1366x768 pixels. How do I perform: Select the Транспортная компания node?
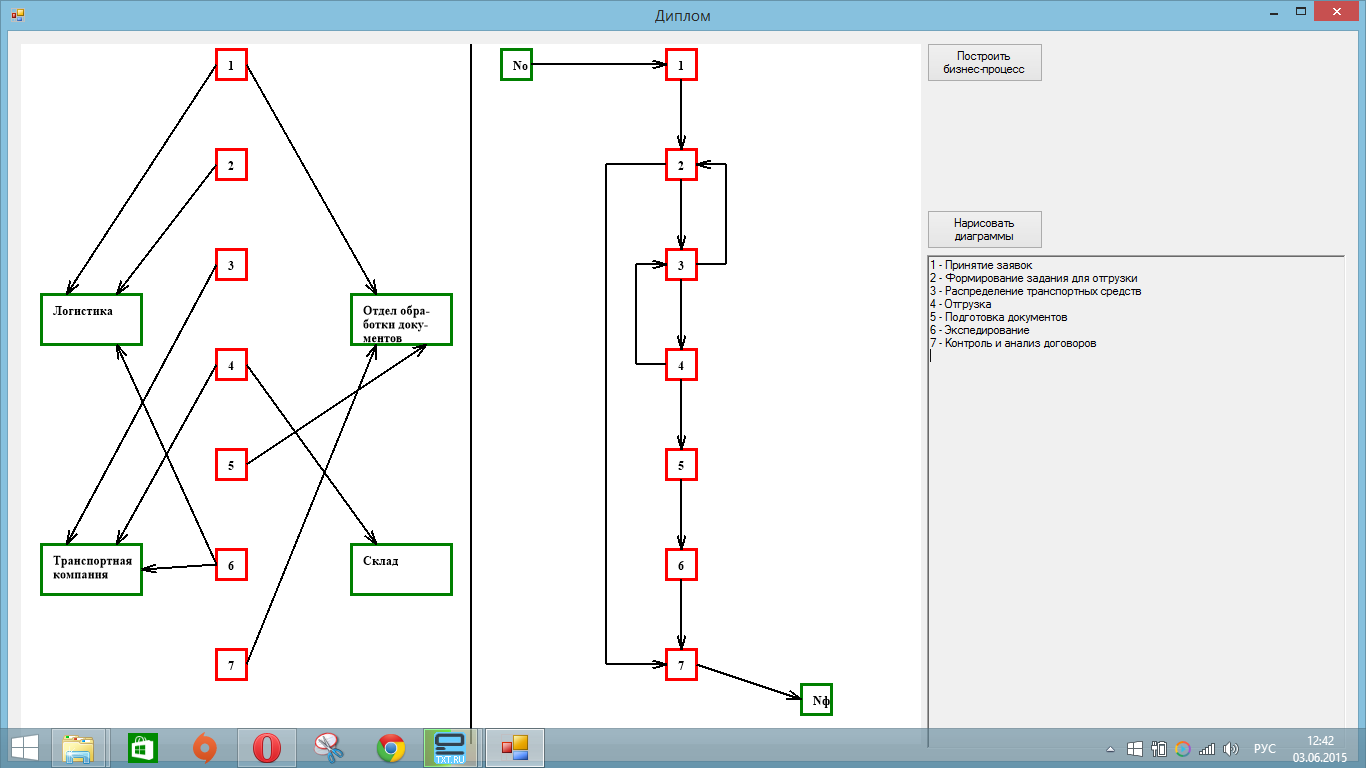(91, 569)
